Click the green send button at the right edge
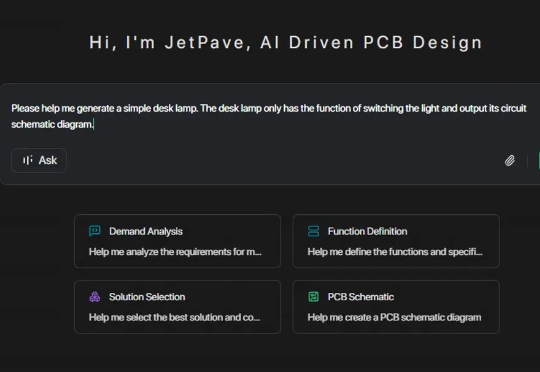The image size is (540, 372). [539, 161]
